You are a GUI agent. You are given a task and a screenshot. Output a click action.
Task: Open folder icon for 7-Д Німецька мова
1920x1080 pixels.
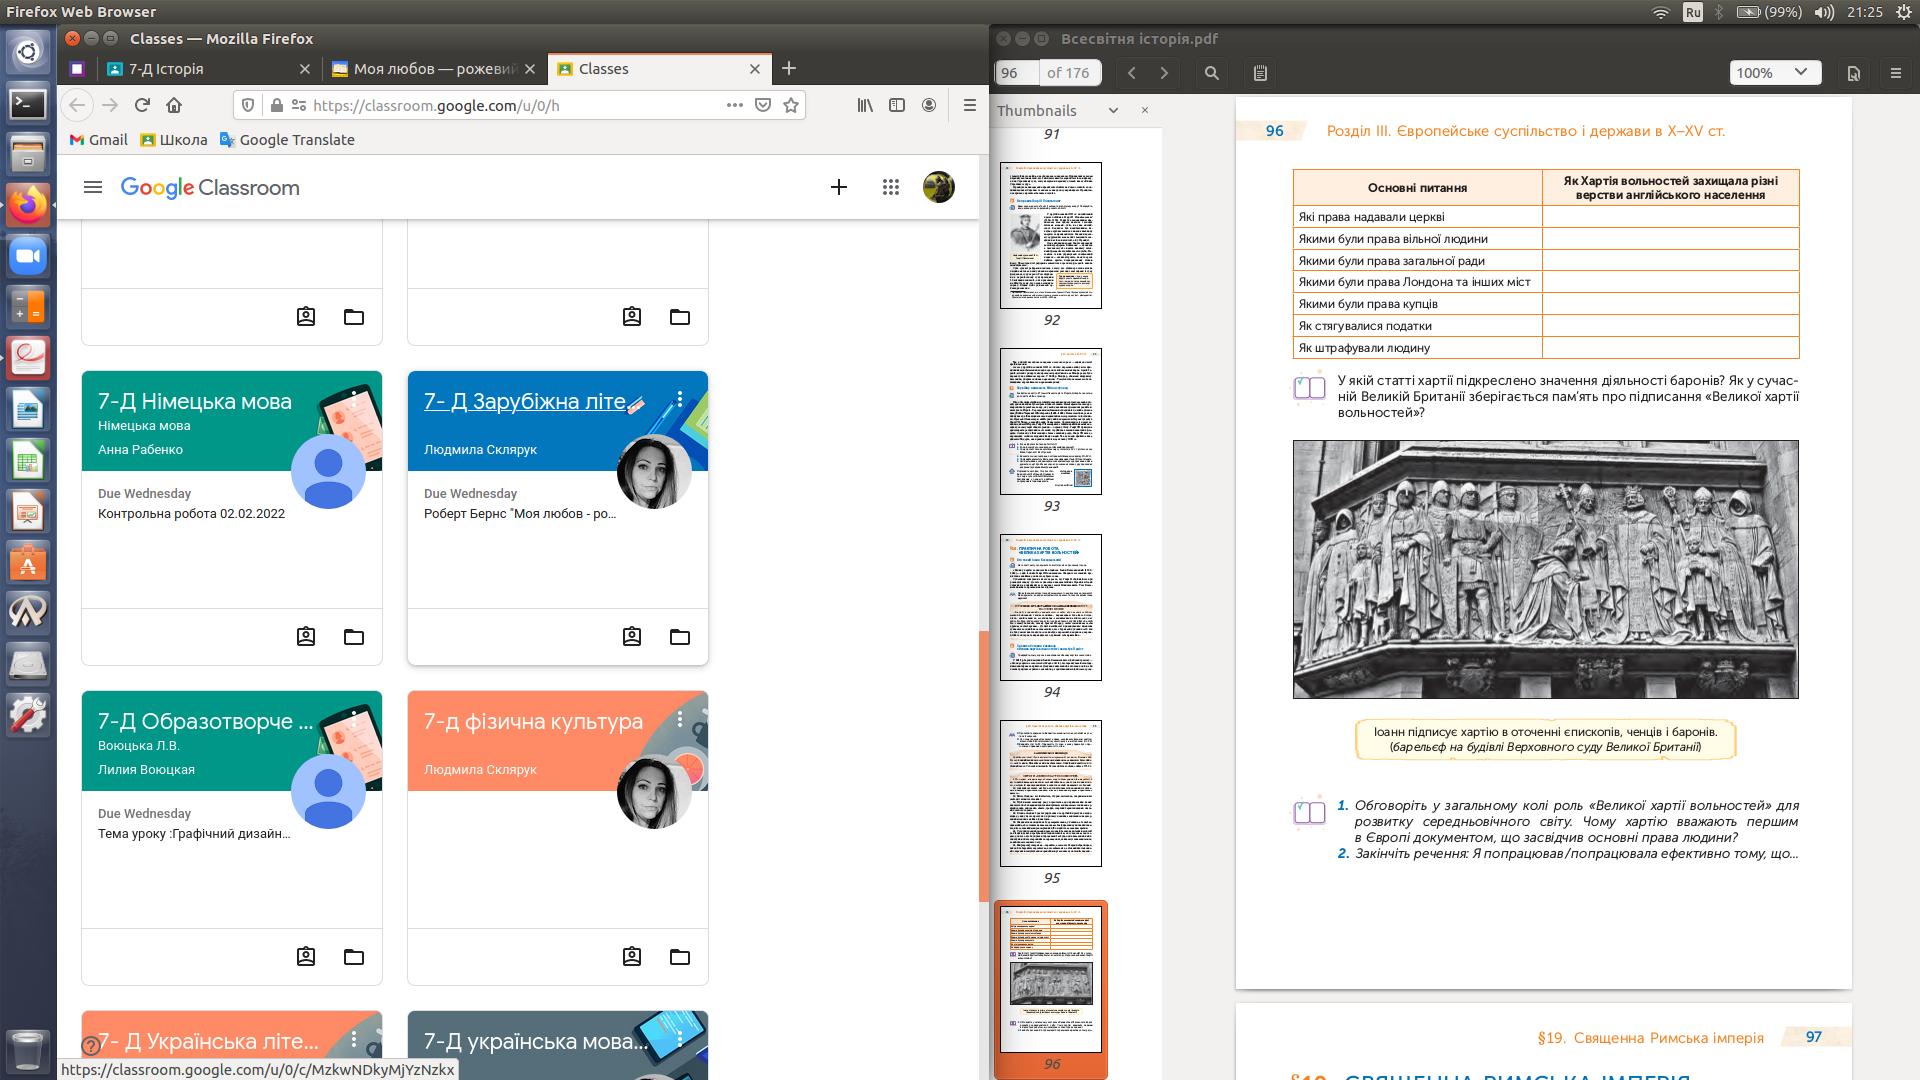point(354,637)
